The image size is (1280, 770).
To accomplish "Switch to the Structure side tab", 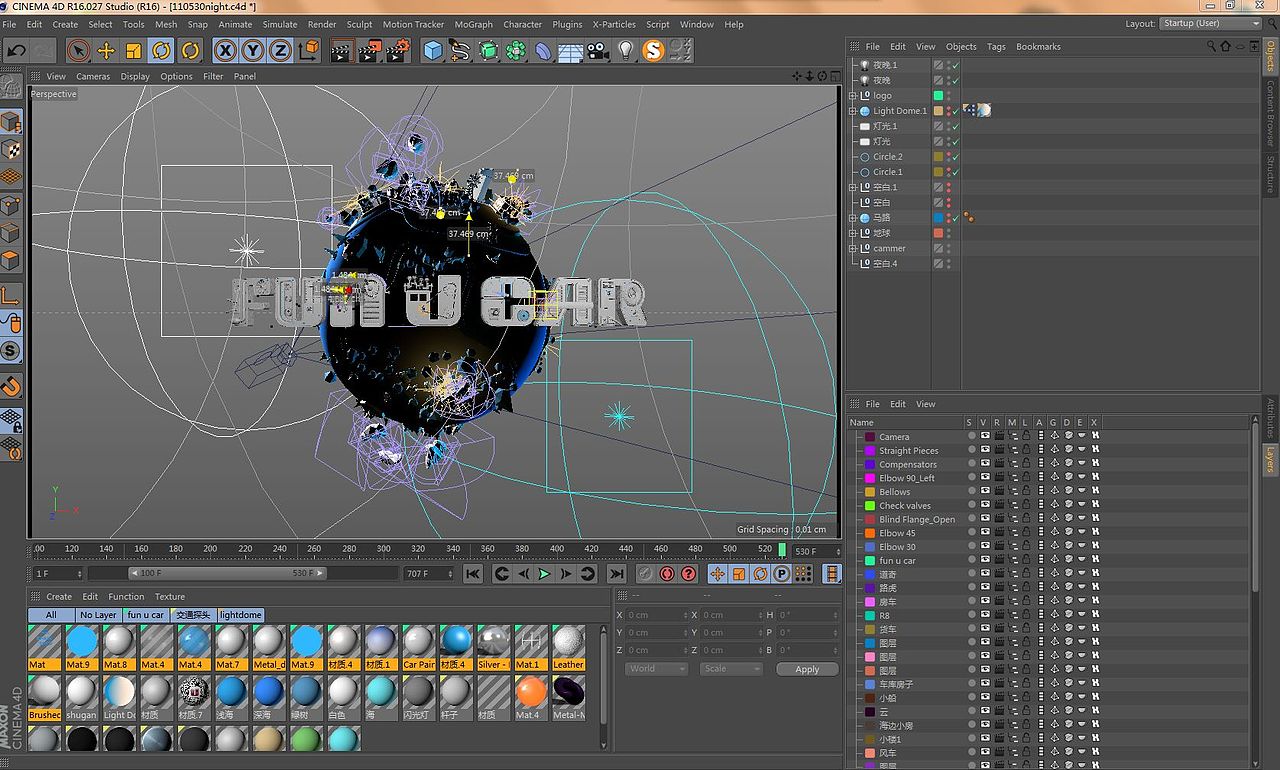I will tap(1271, 174).
